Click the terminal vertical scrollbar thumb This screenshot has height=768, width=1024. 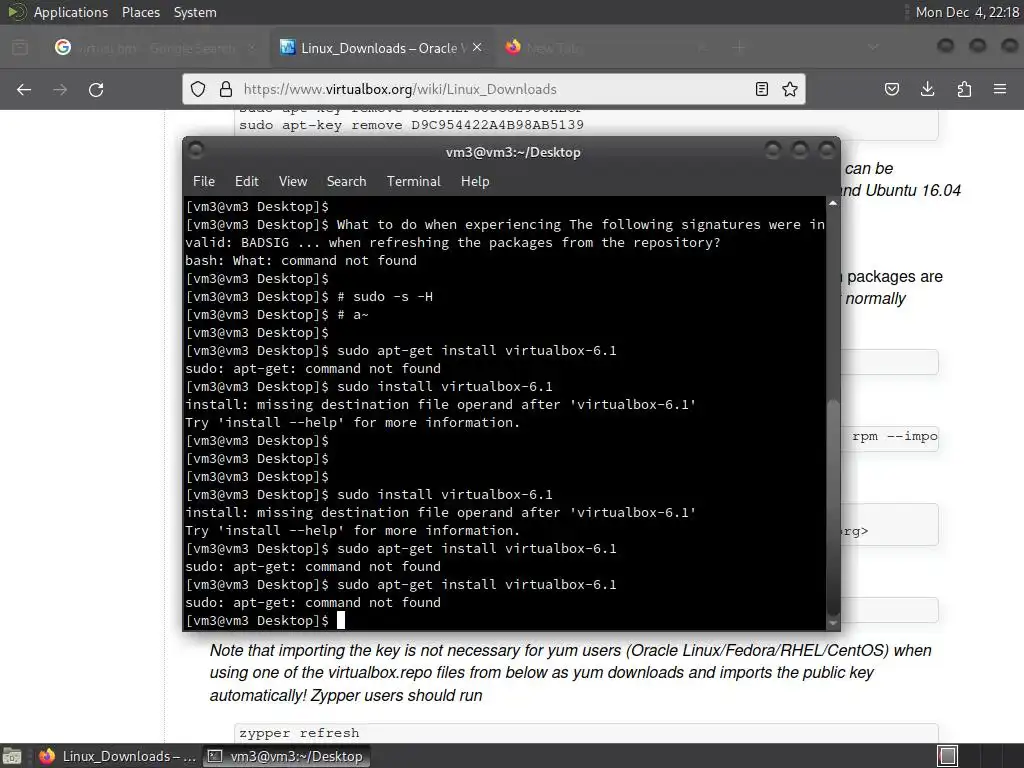pyautogui.click(x=833, y=507)
